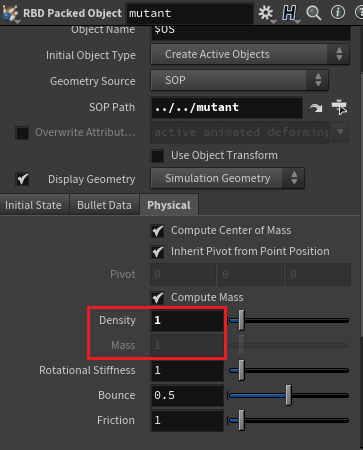
Task: Click the Density slider handle
Action: [241, 320]
